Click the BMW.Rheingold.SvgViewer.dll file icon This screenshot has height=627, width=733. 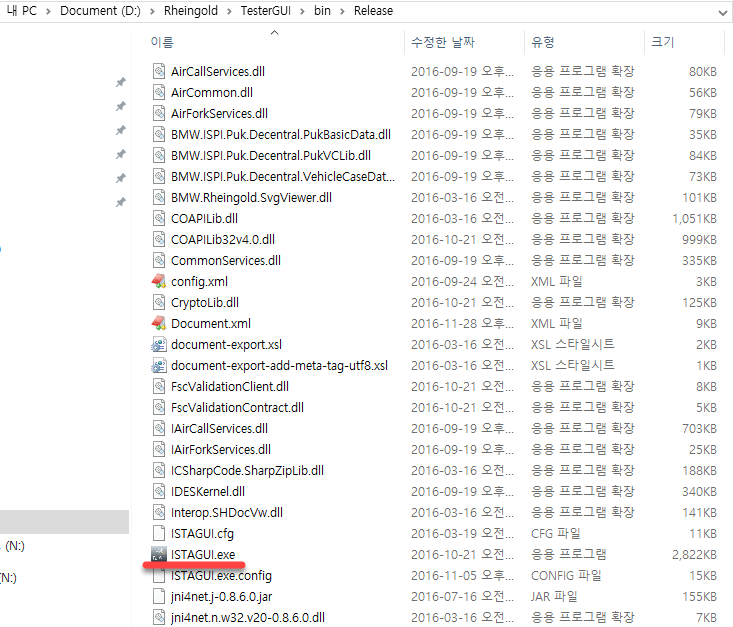pos(159,197)
